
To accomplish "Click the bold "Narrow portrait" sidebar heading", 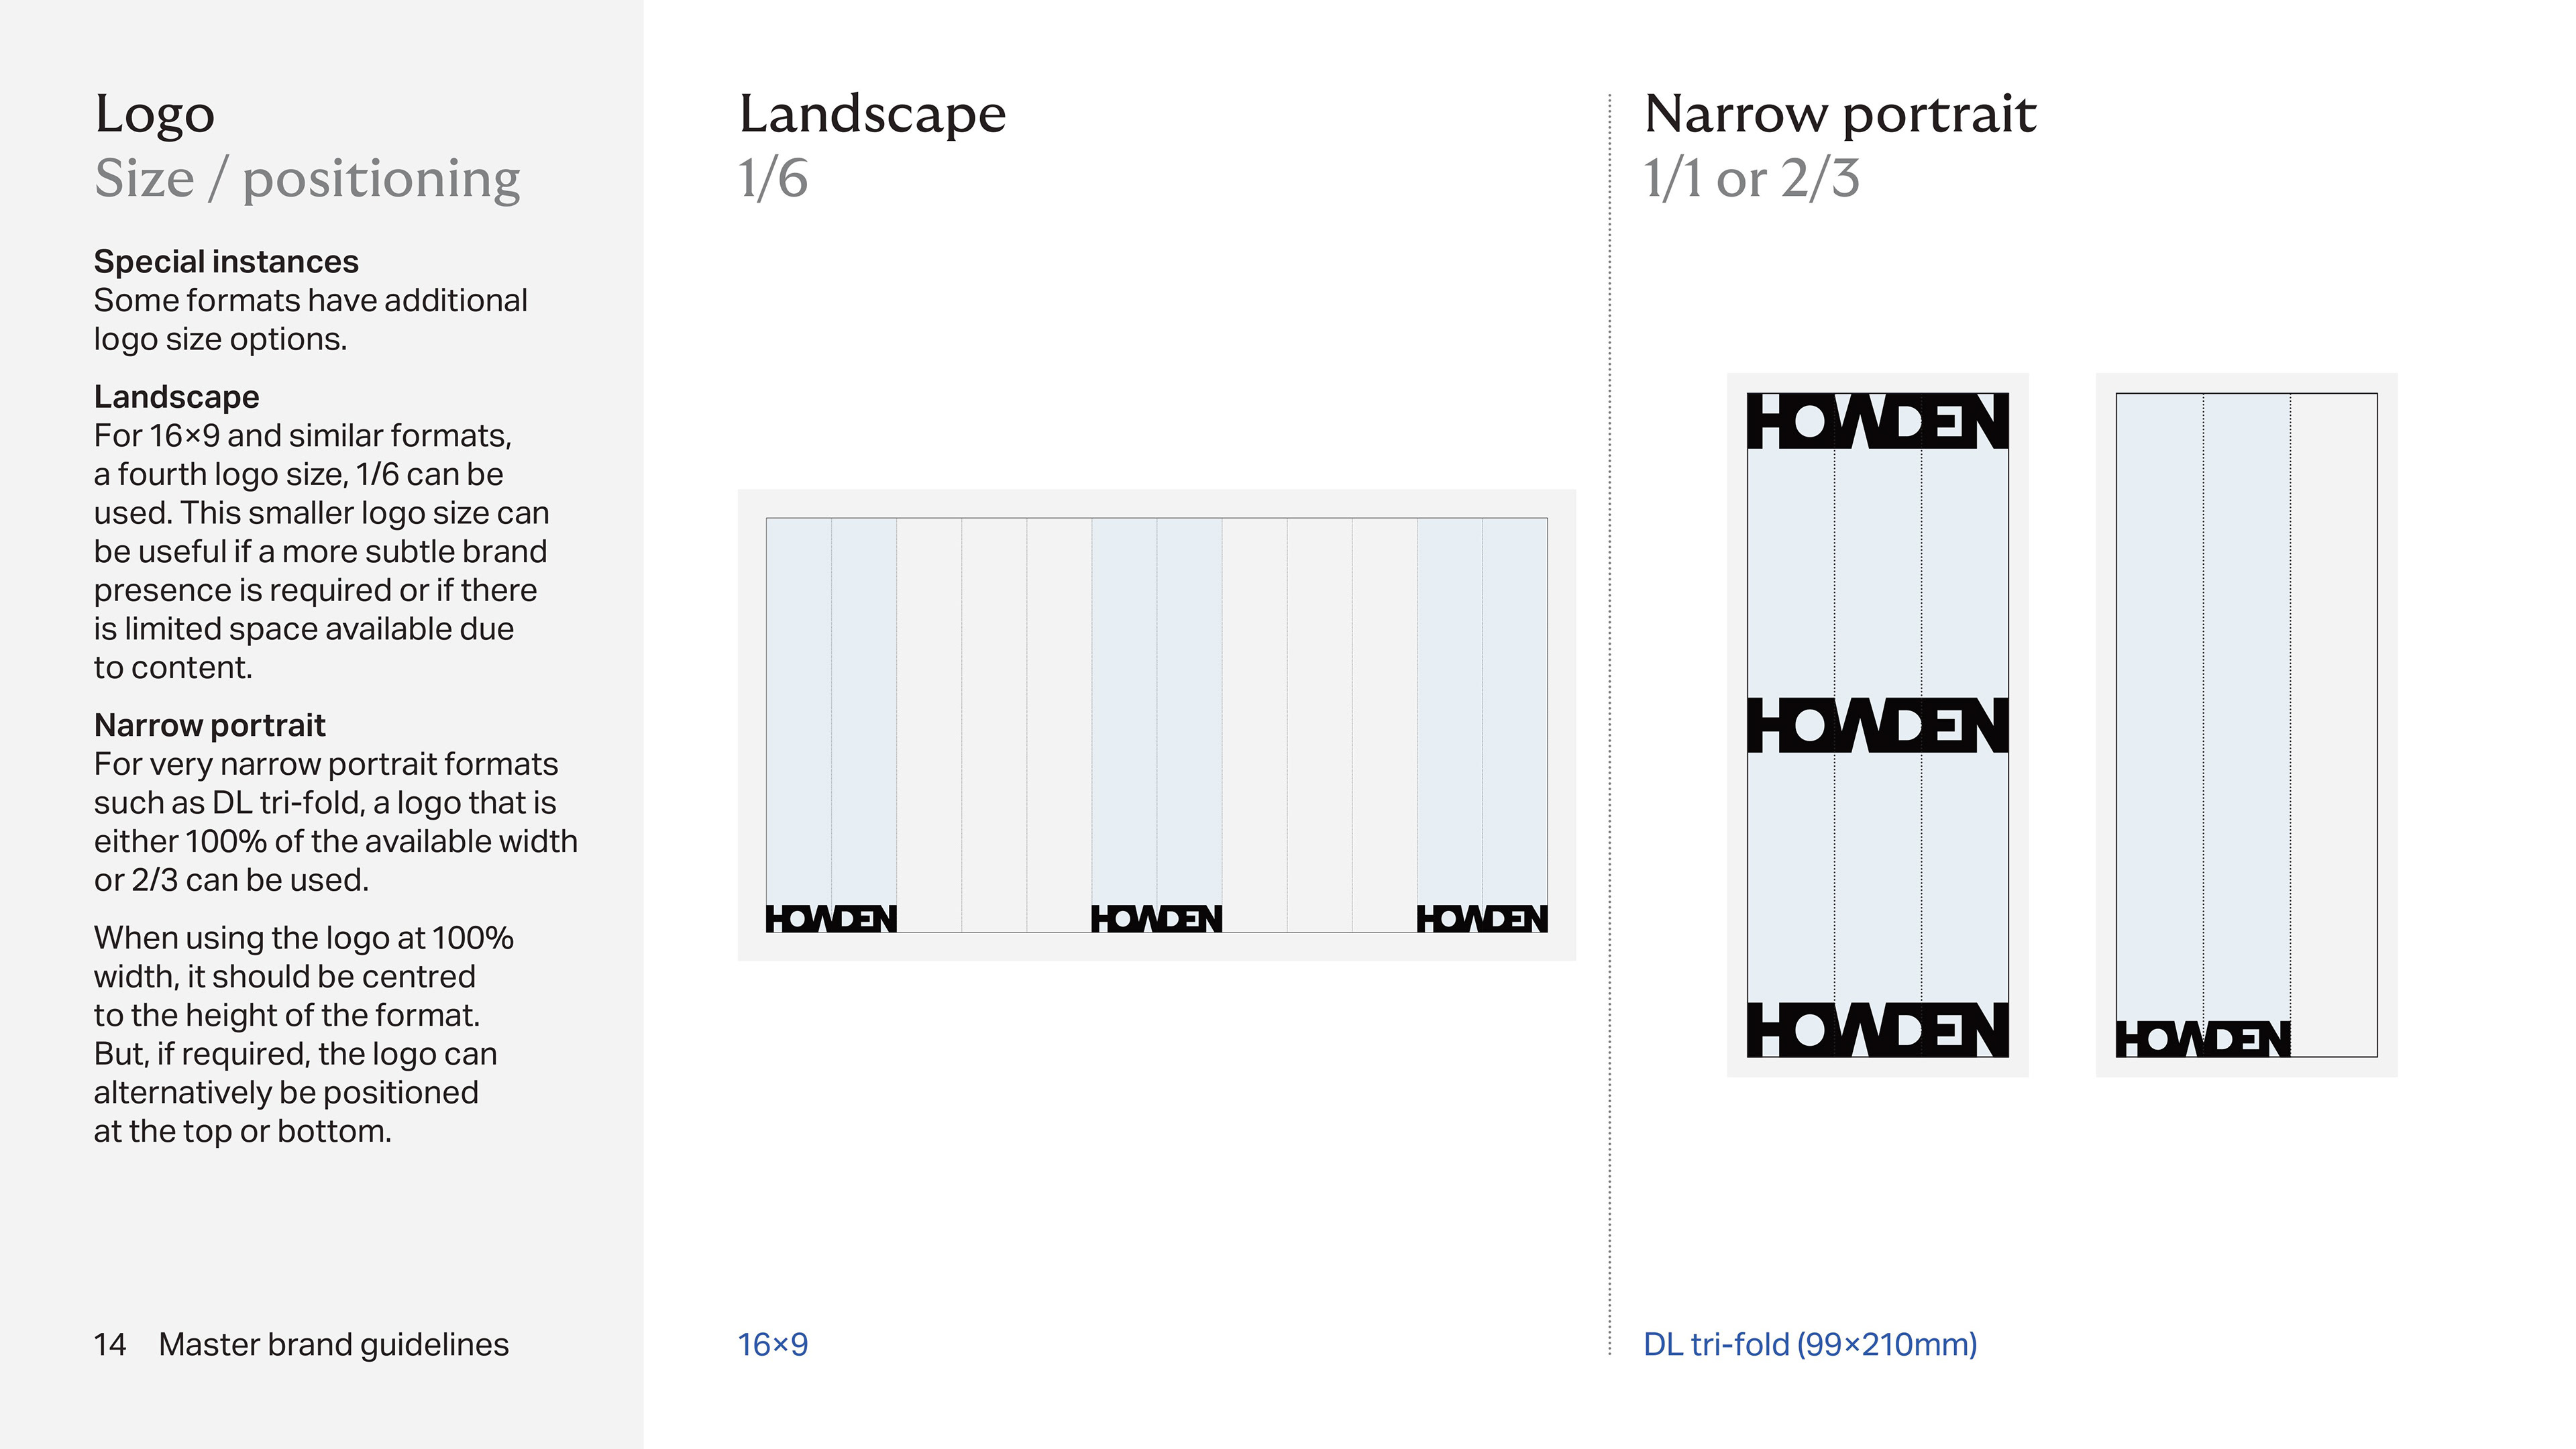I will [x=210, y=725].
